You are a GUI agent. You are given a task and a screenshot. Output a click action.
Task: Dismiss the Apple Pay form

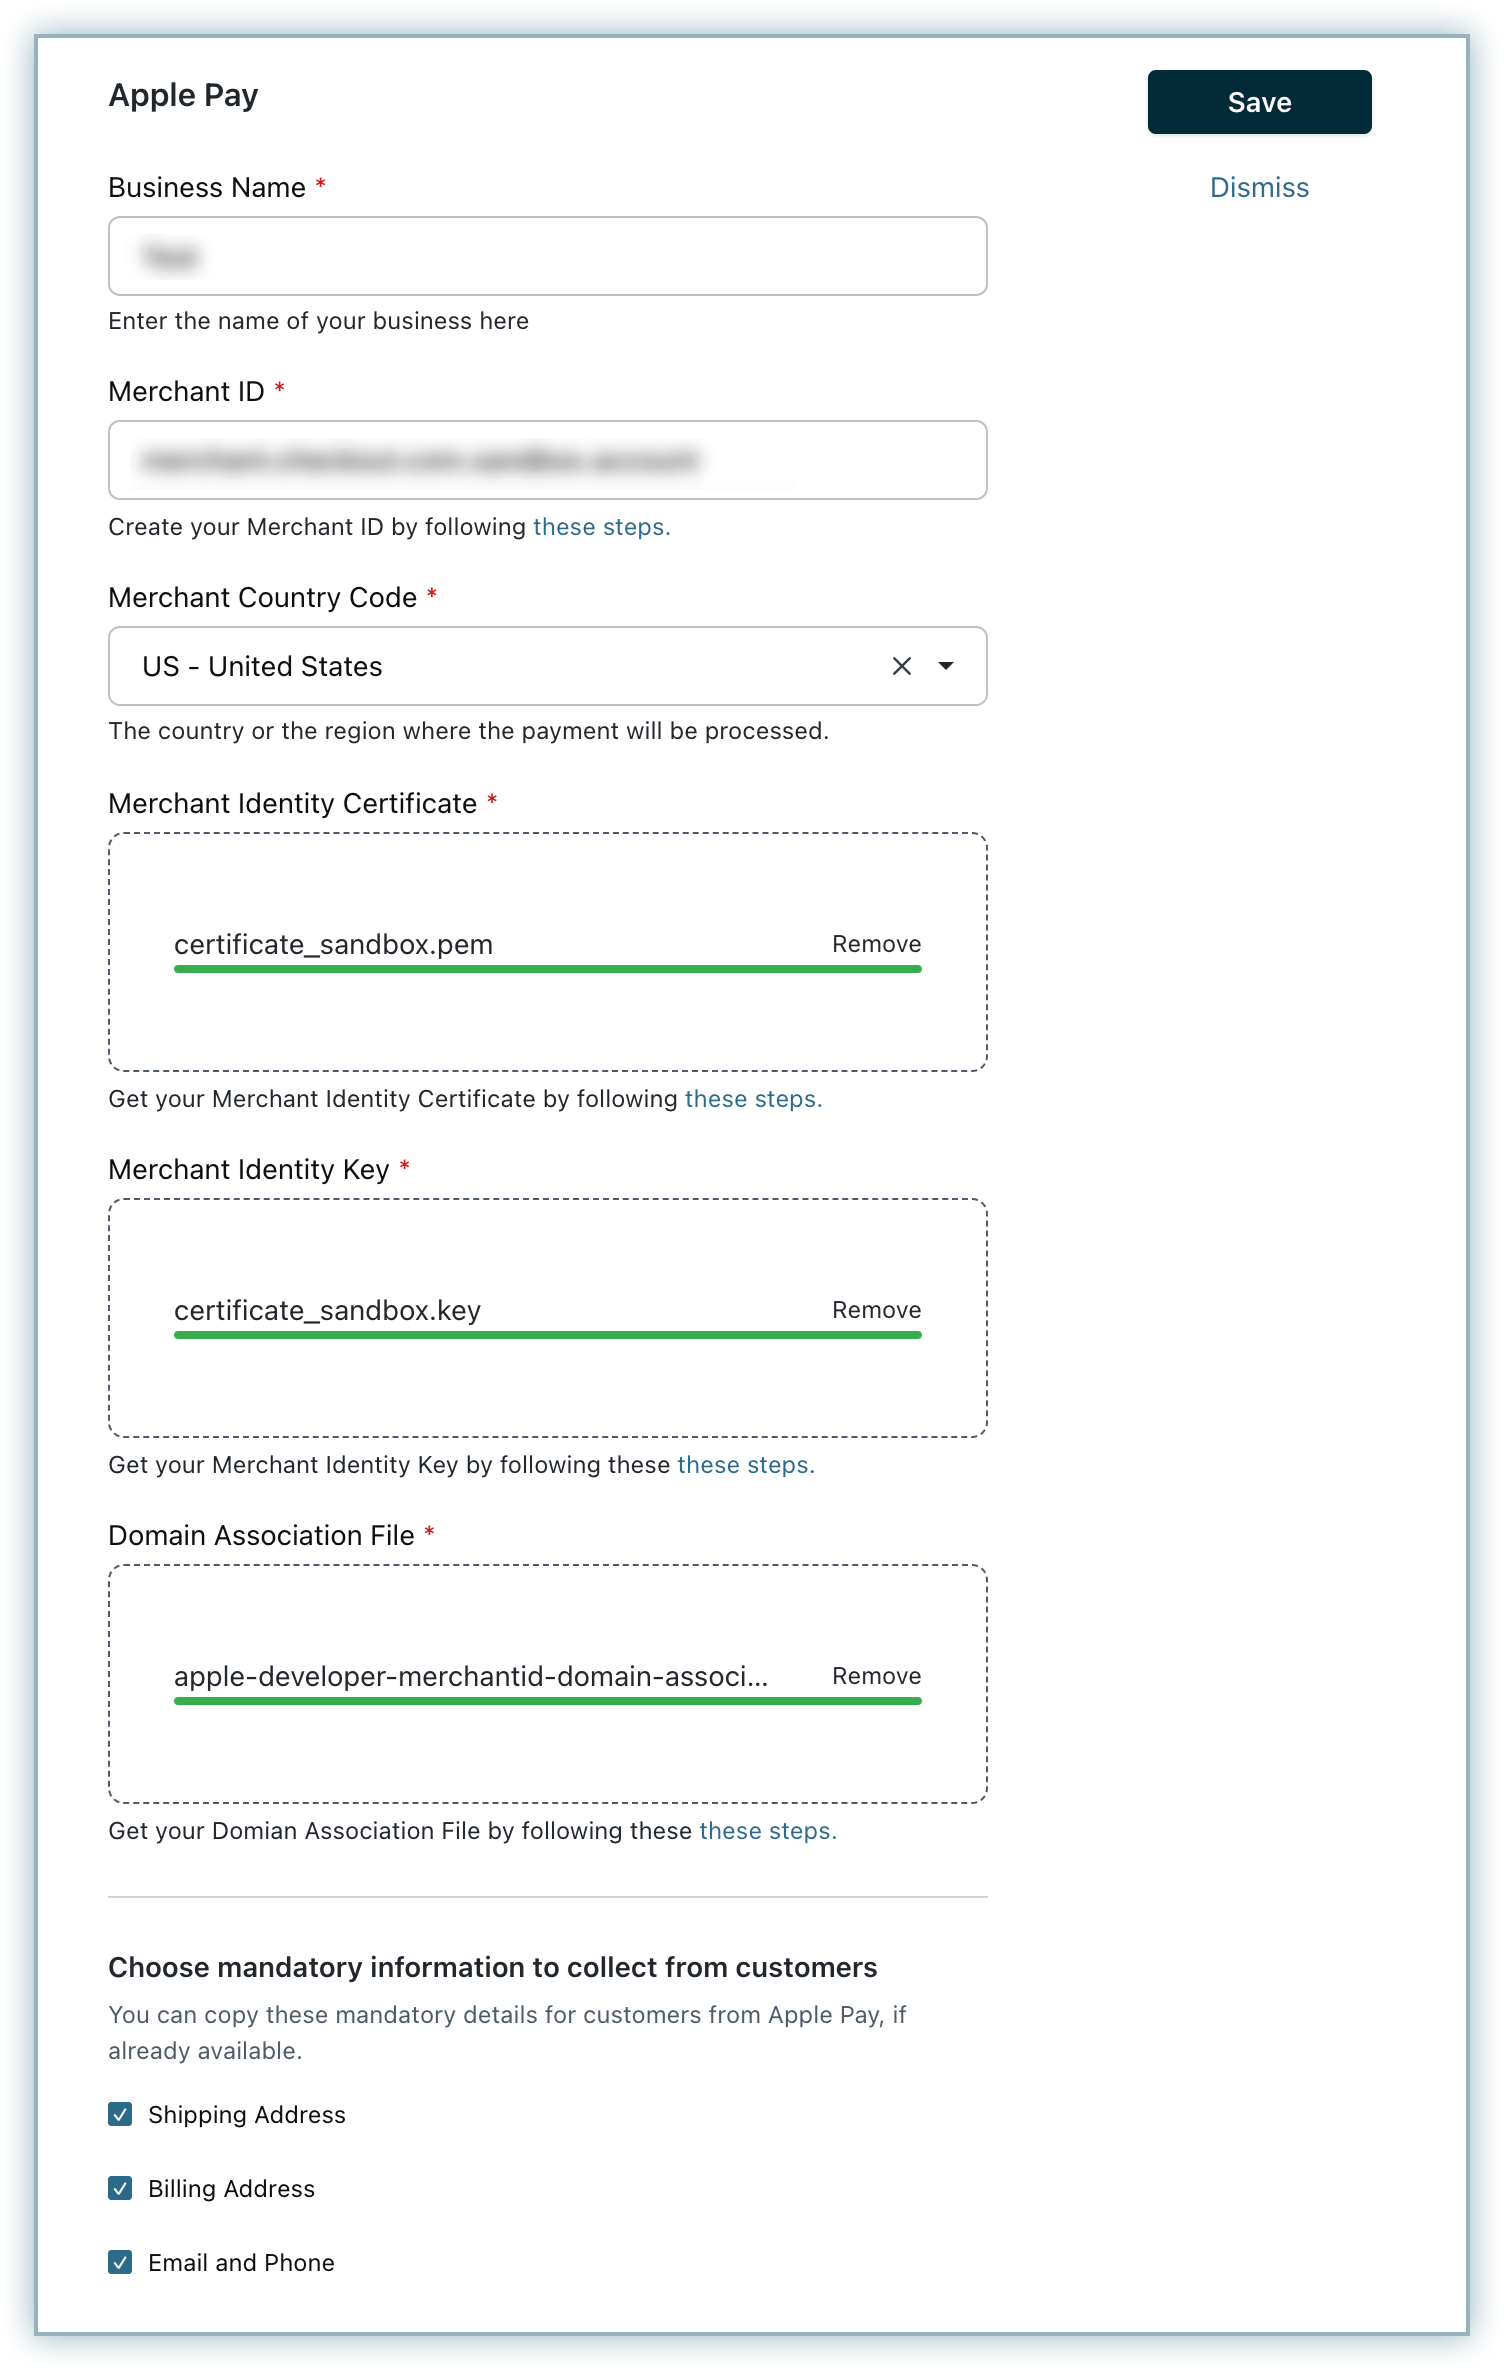[1258, 188]
